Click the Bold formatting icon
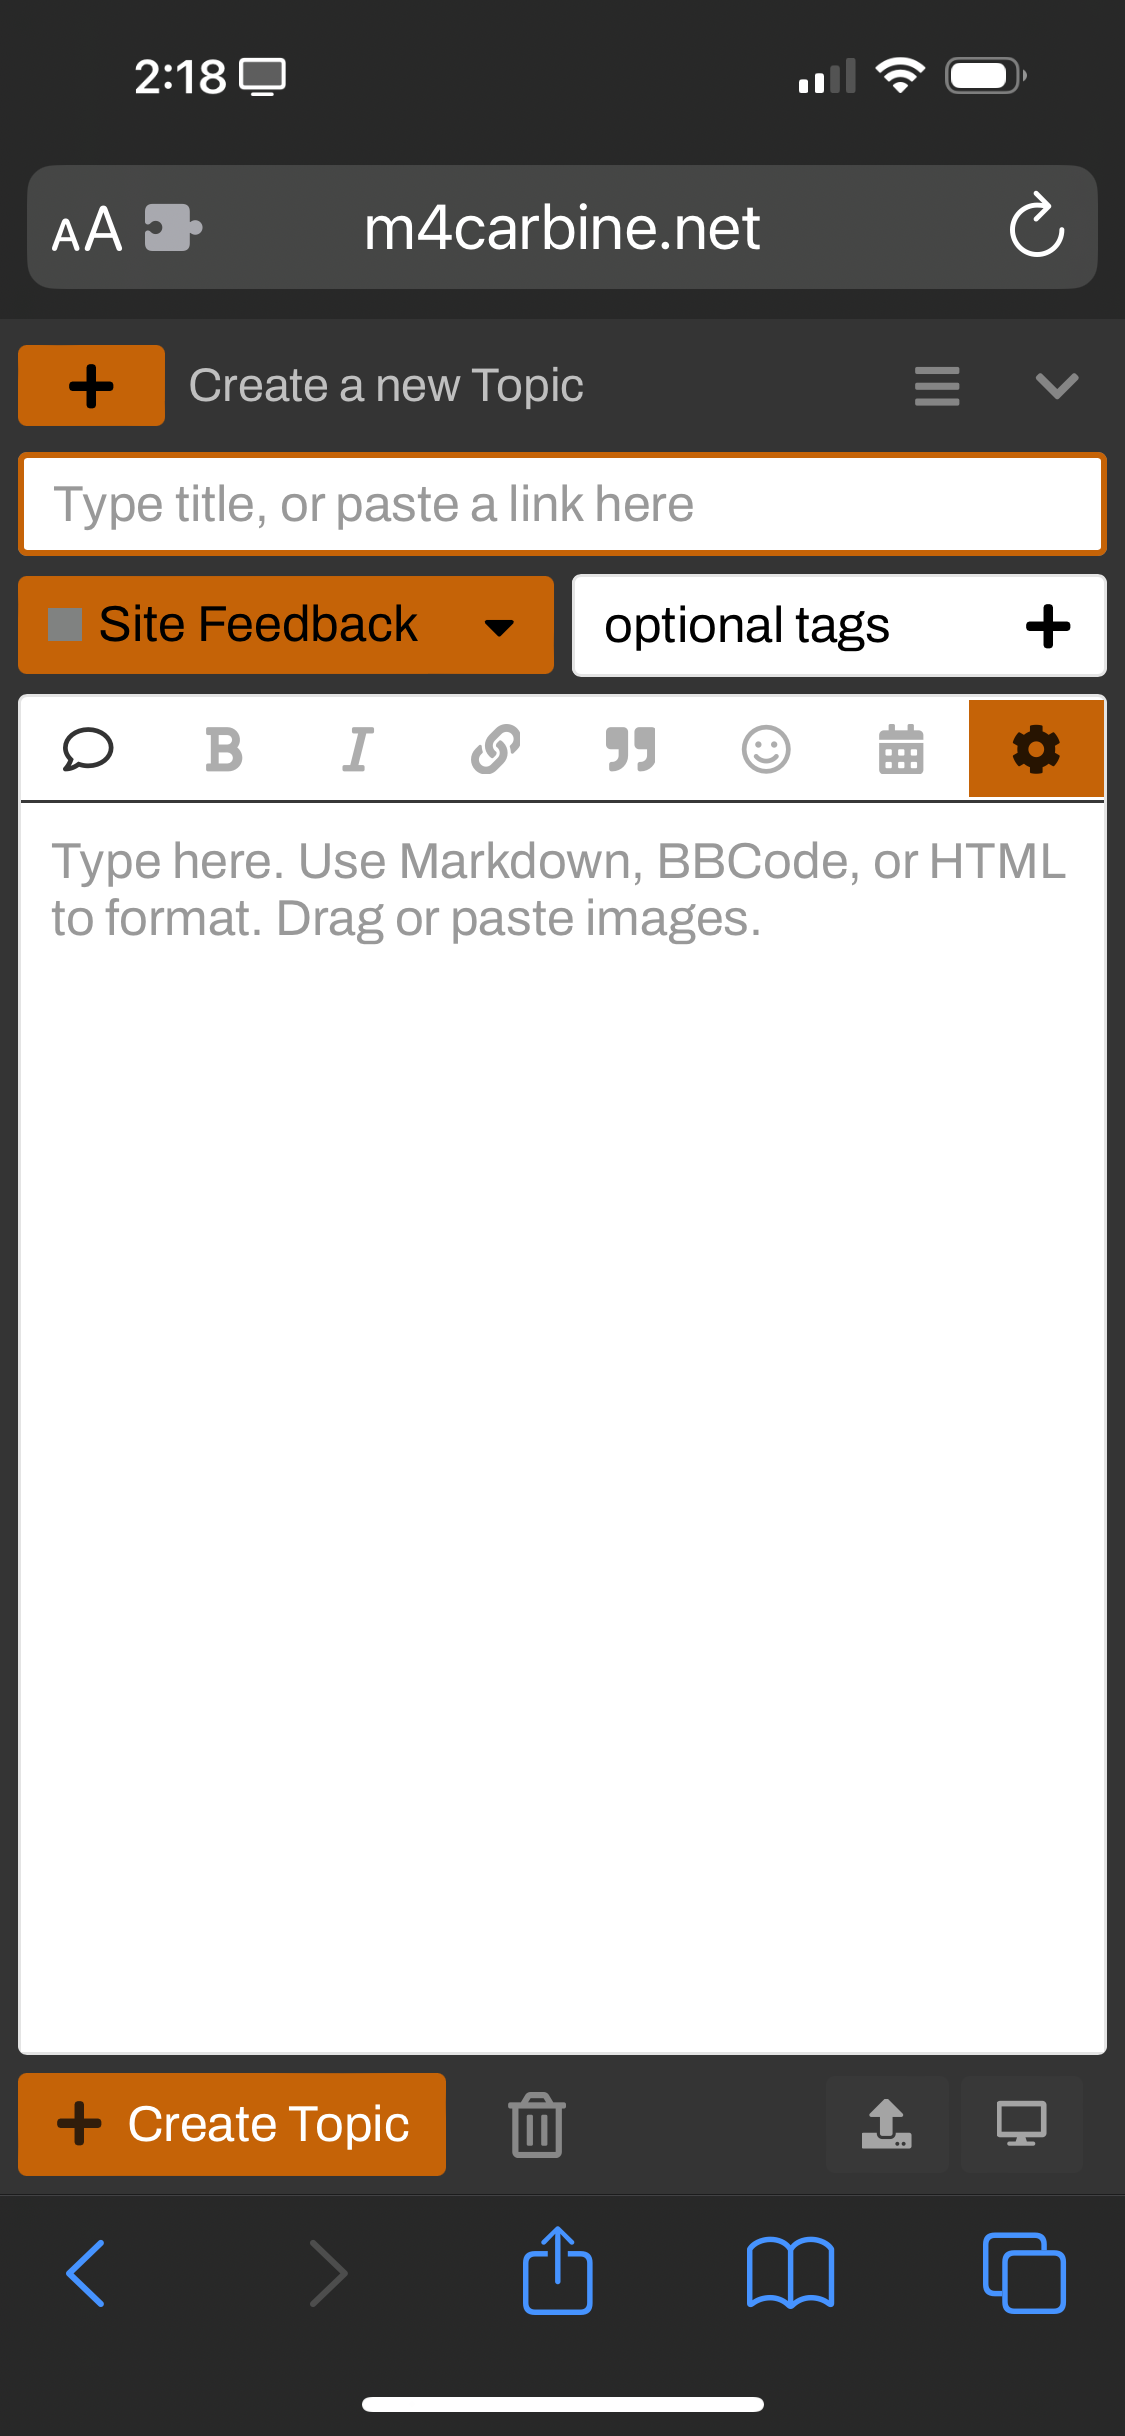This screenshot has width=1125, height=2436. coord(223,750)
